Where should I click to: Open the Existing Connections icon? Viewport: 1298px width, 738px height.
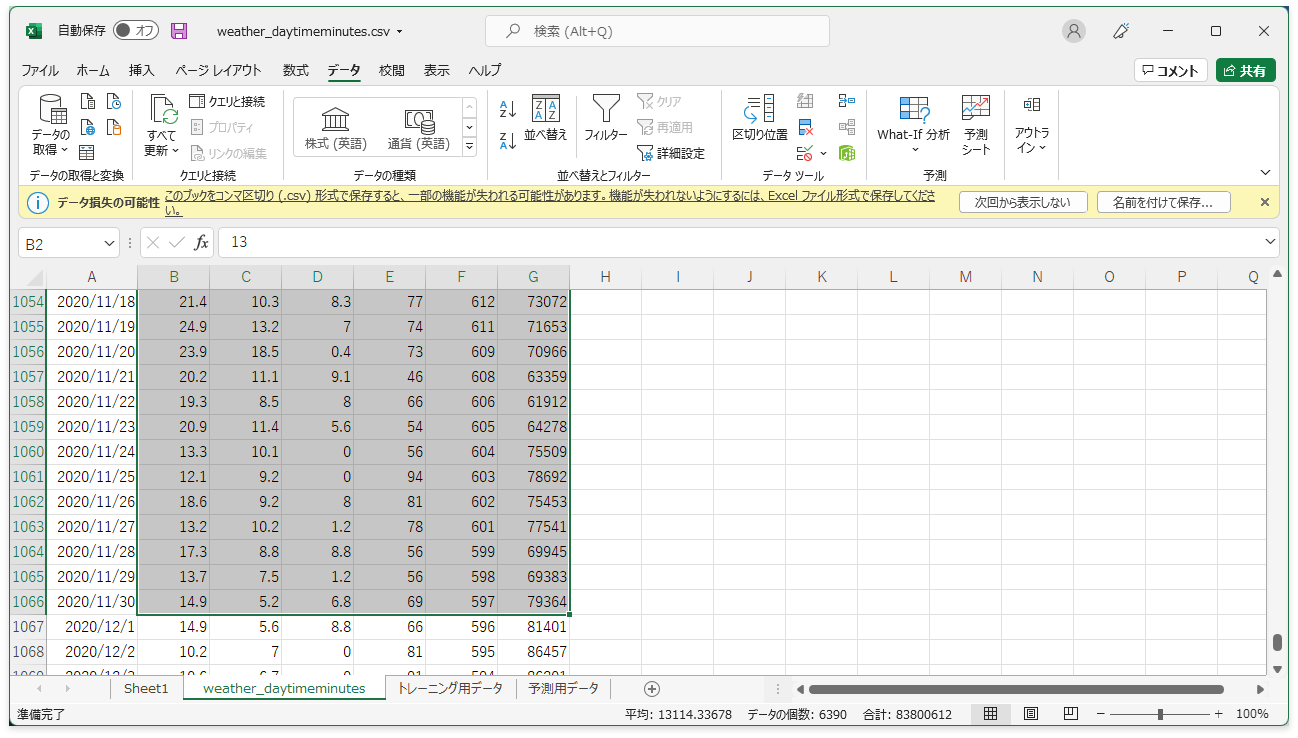point(114,127)
